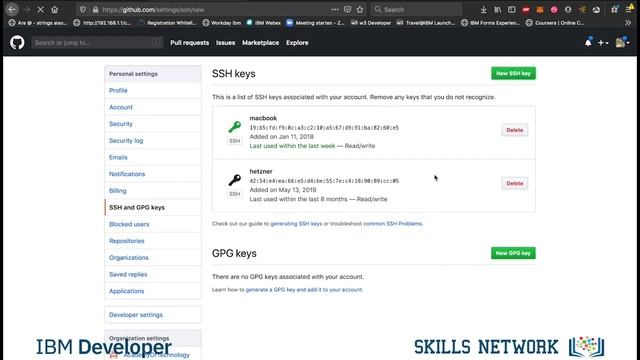Open the 'IBM Forms Experien...' bookmark
This screenshot has width=640, height=360.
491,23
